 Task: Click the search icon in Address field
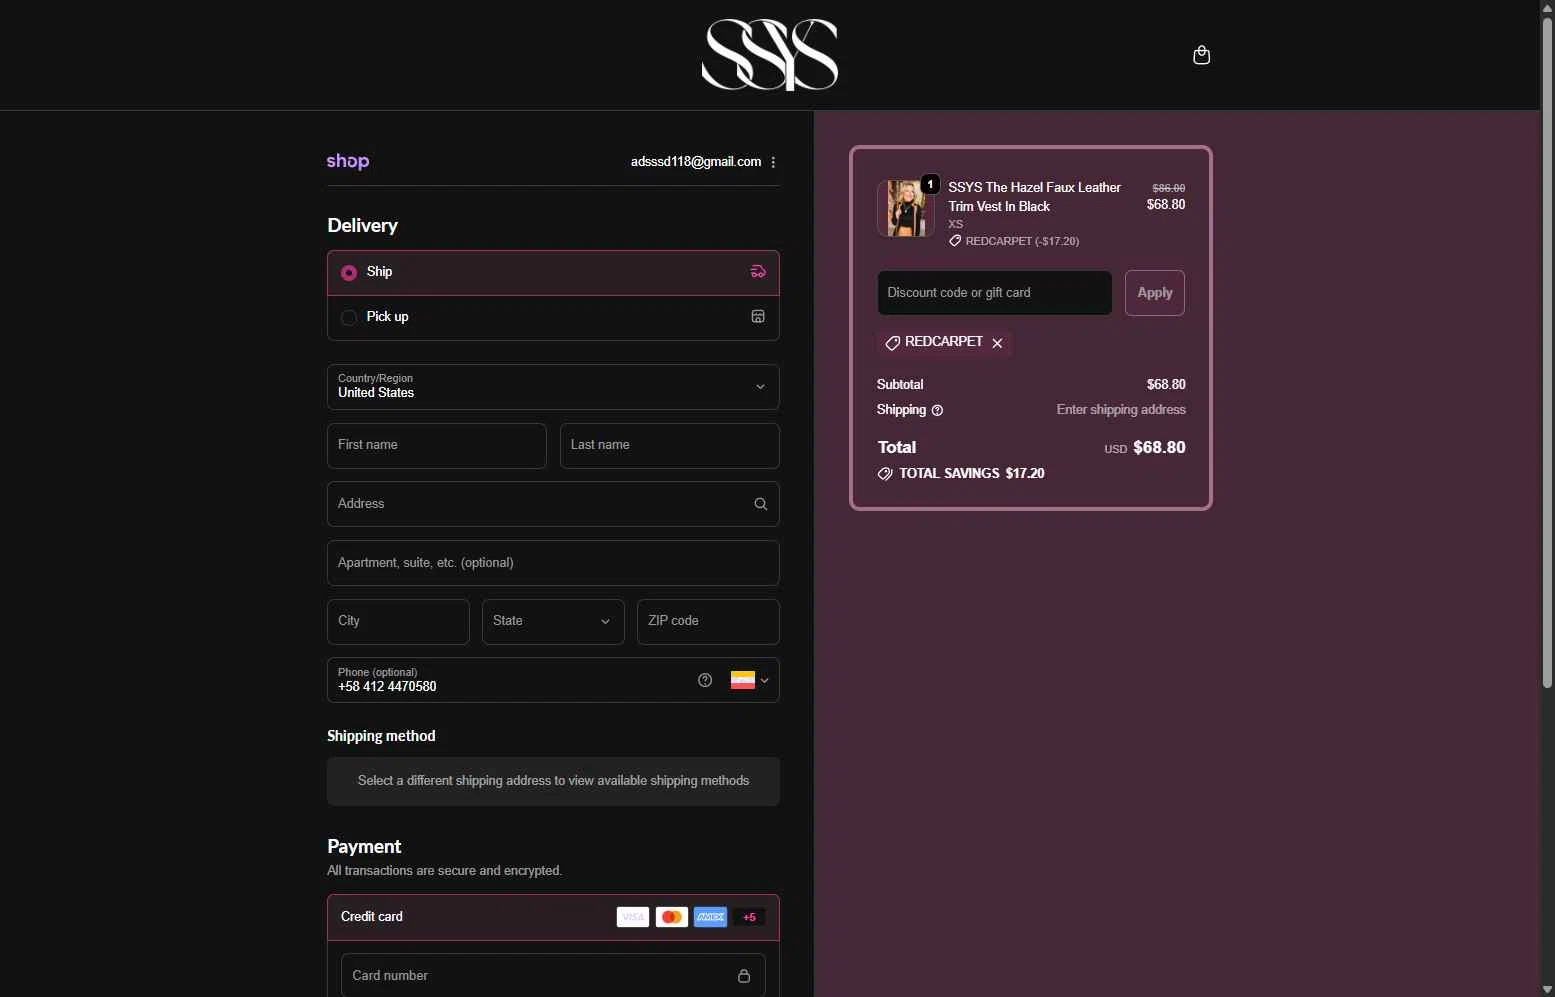pos(760,504)
